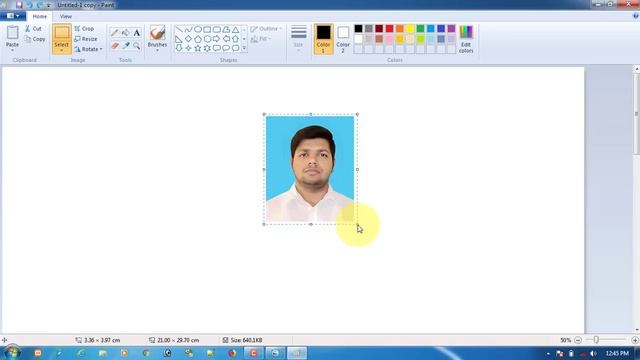Image resolution: width=640 pixels, height=360 pixels.
Task: Pick the black color swatch
Action: click(x=358, y=29)
